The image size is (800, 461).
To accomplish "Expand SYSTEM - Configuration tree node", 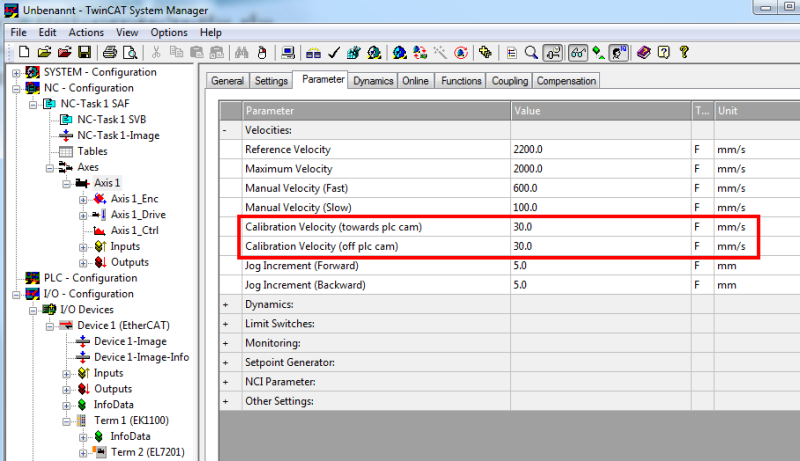I will 16,73.
